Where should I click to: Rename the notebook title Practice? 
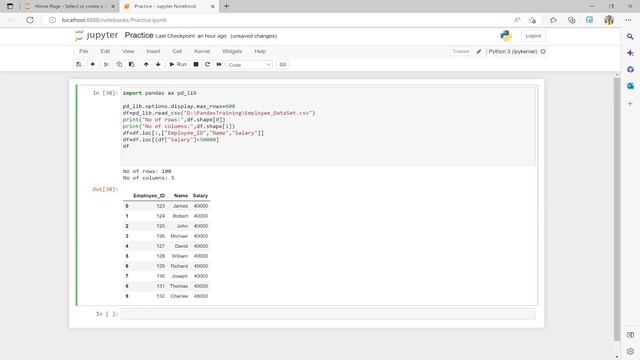tap(139, 36)
